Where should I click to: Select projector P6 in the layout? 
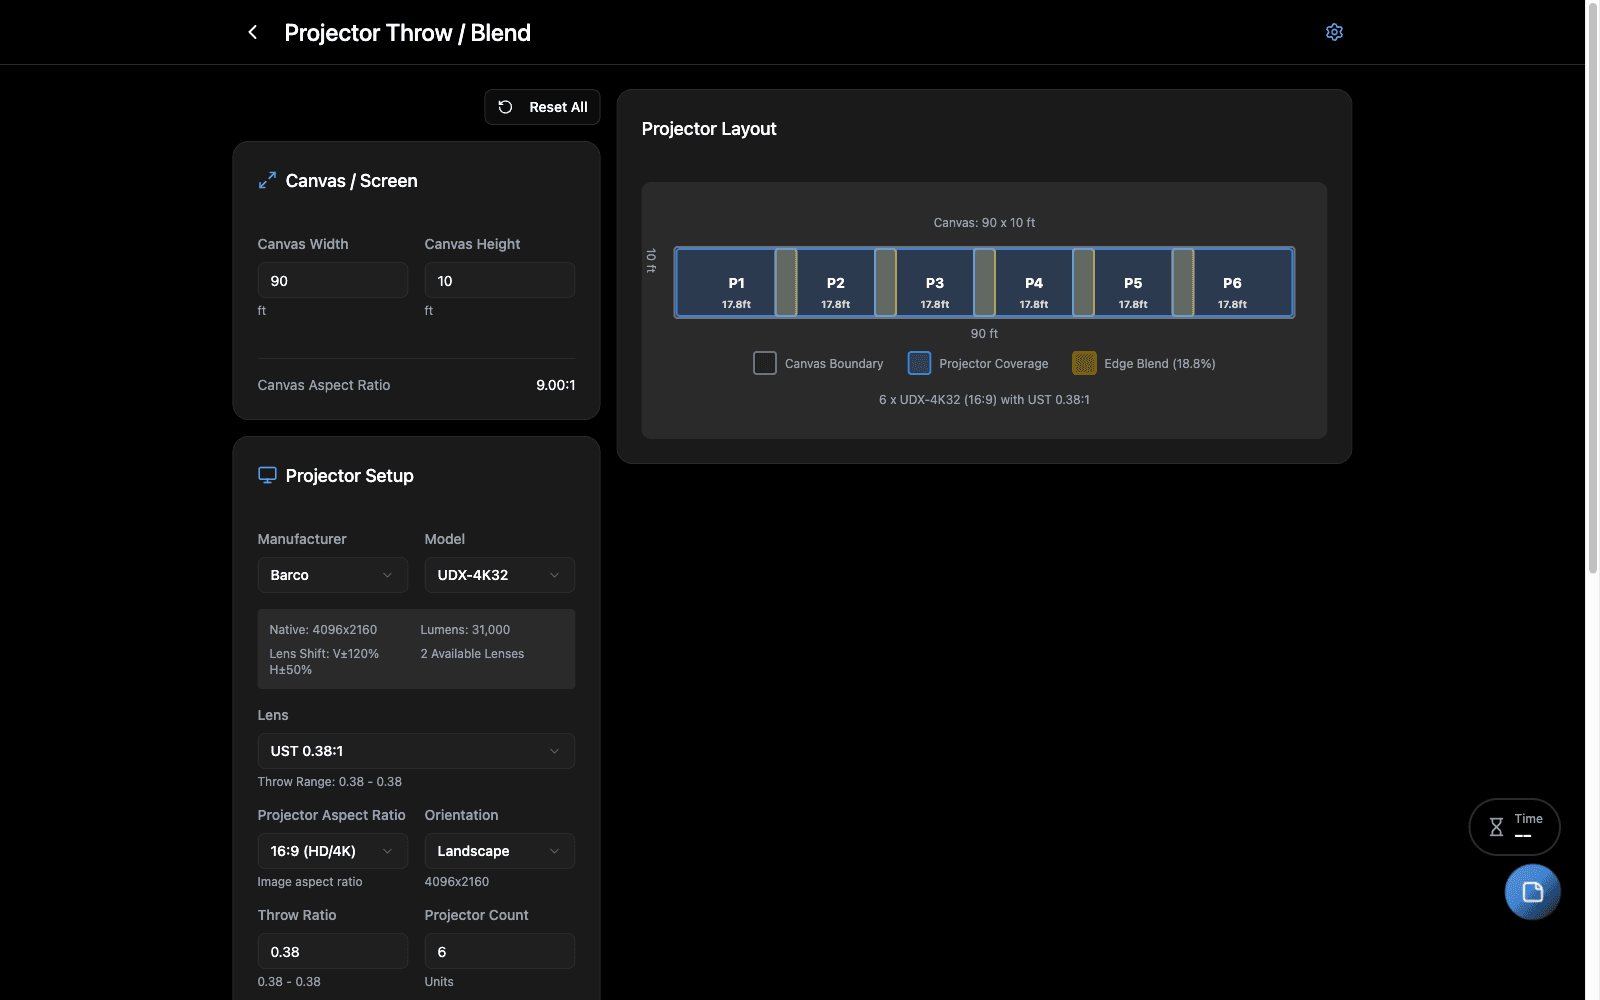point(1232,283)
